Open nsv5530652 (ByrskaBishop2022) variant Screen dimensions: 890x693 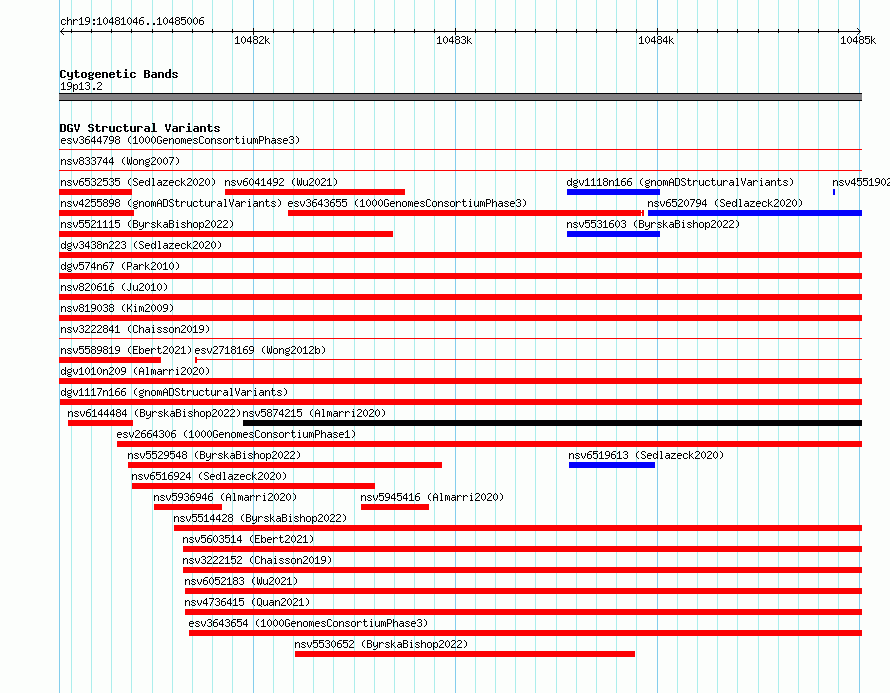[381, 644]
